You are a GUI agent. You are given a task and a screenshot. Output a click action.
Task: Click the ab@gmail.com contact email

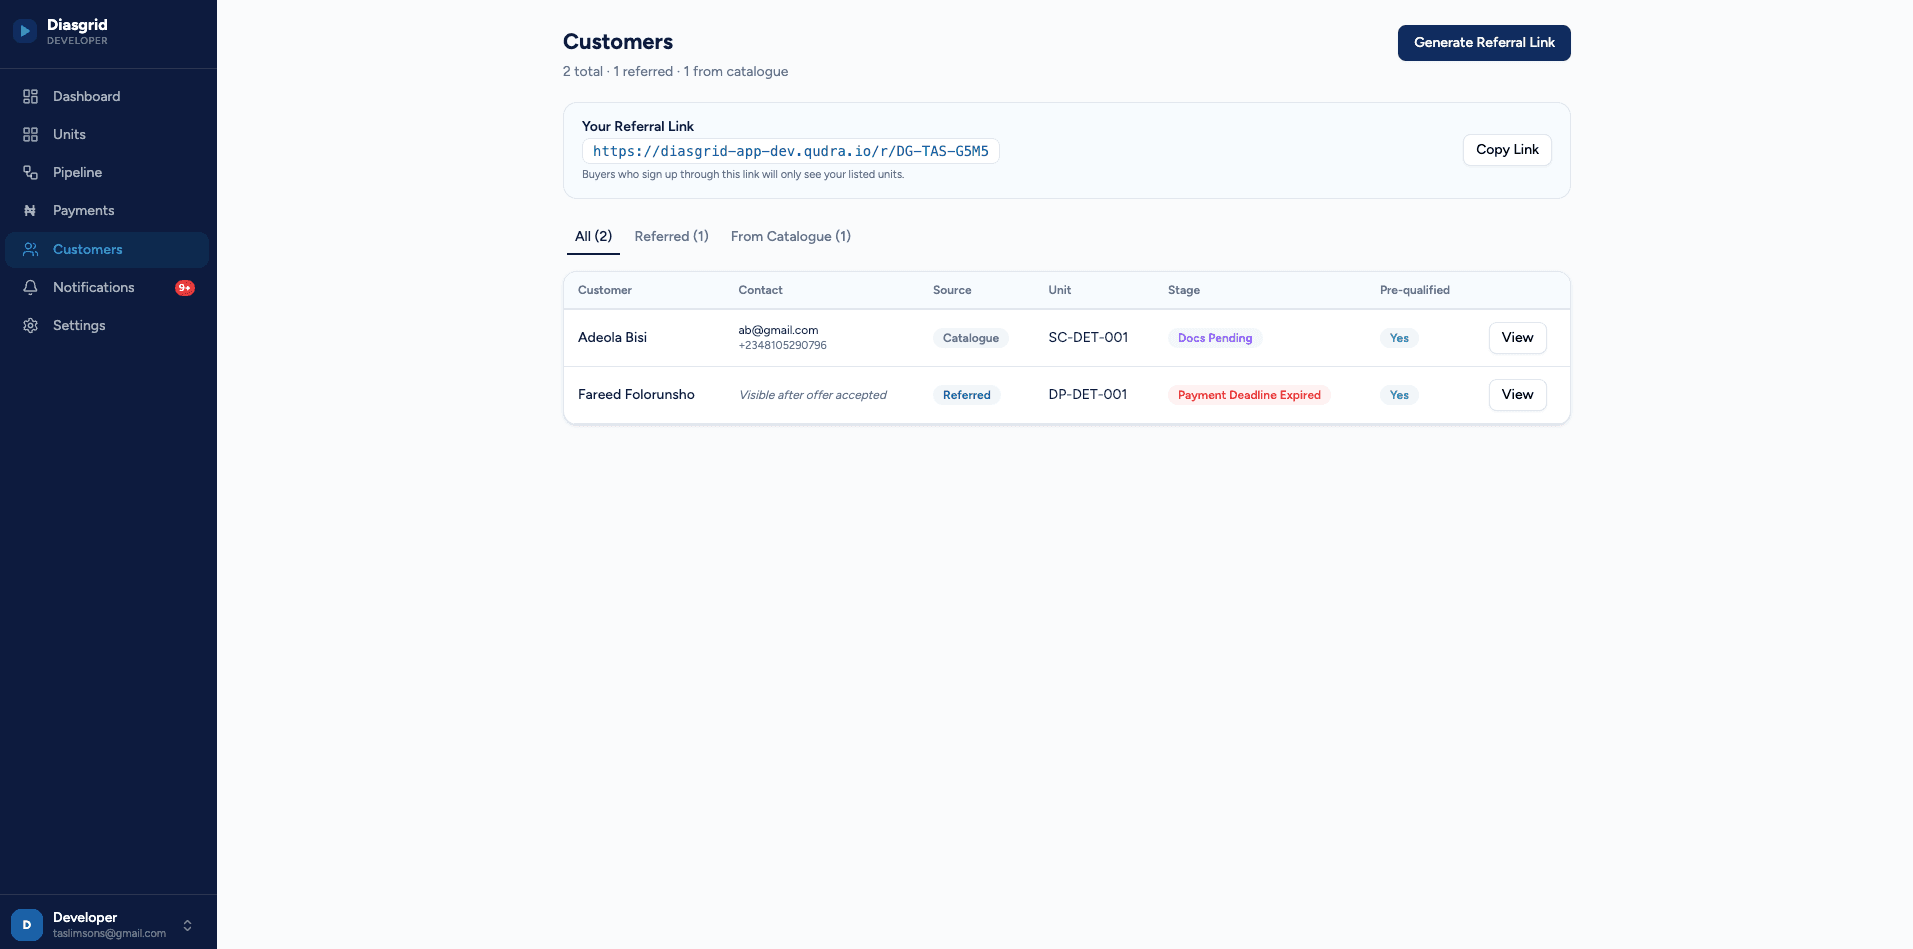778,330
